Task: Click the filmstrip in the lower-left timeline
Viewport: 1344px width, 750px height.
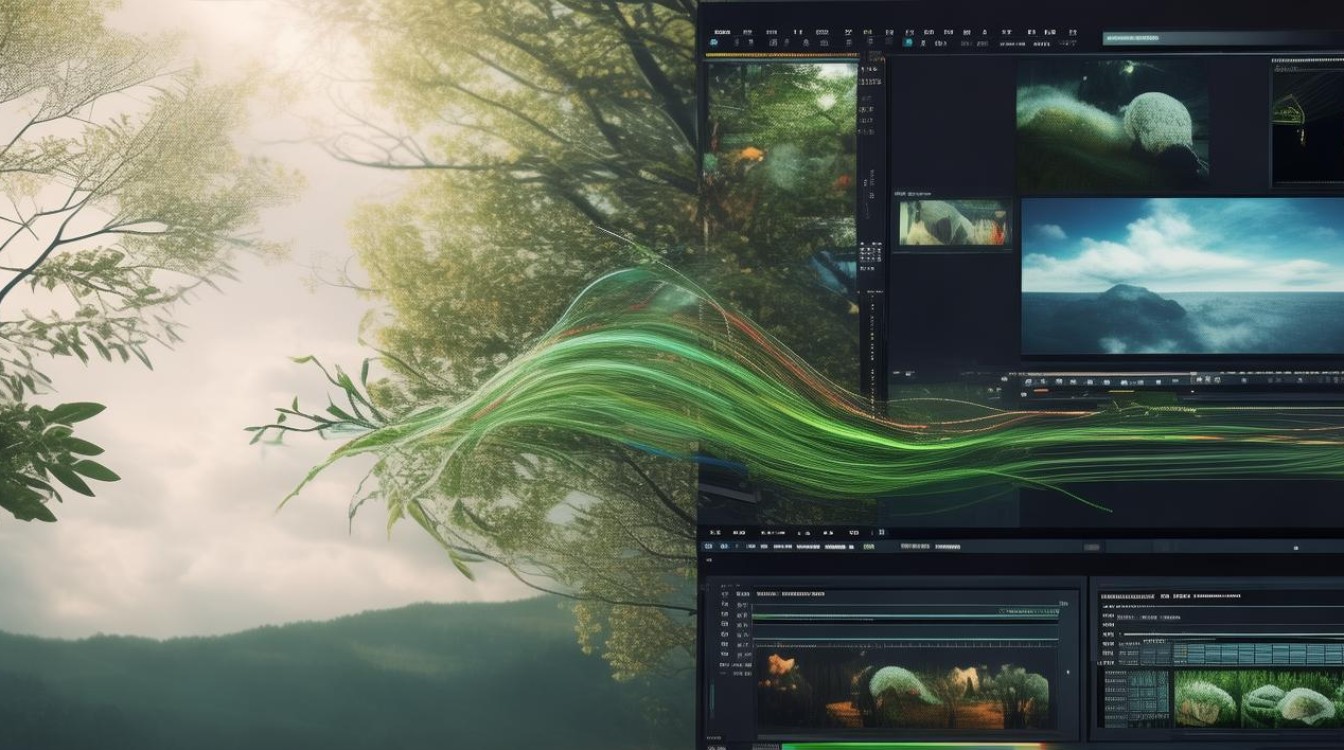Action: (905, 688)
